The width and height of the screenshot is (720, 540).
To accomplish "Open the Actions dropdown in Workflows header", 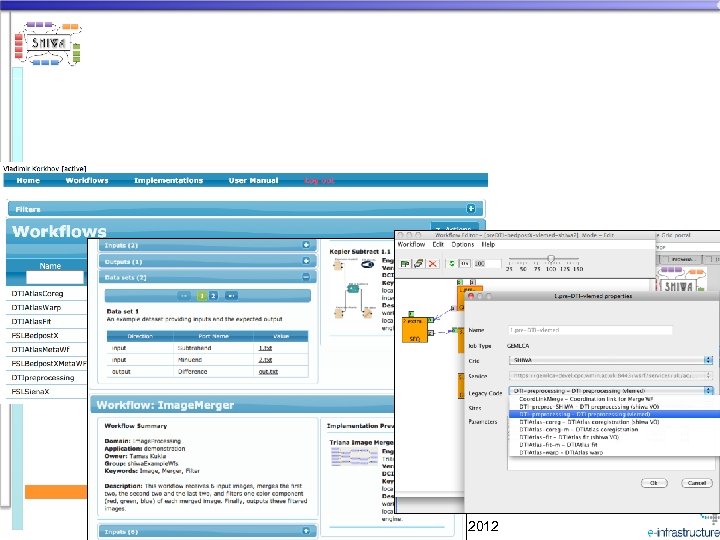I will coord(455,228).
